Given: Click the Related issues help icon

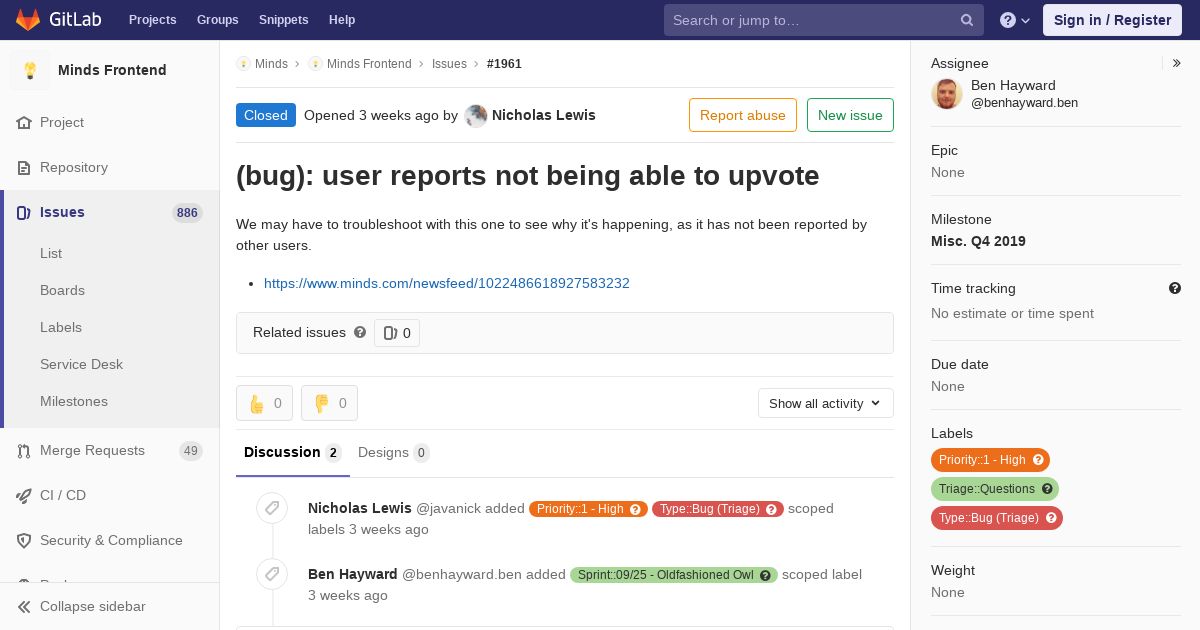Looking at the screenshot, I should (360, 332).
